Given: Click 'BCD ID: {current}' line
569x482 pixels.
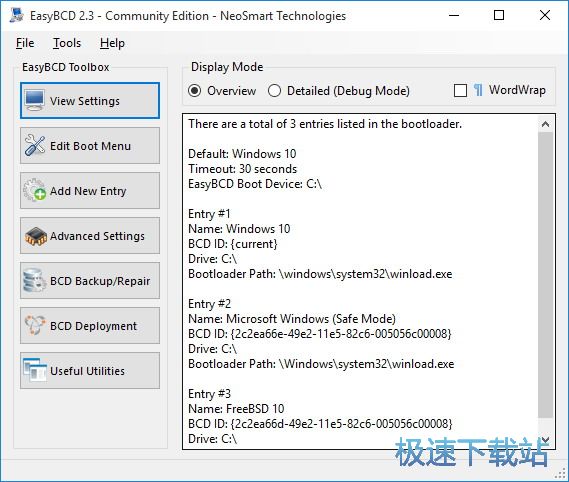Looking at the screenshot, I should coord(233,244).
